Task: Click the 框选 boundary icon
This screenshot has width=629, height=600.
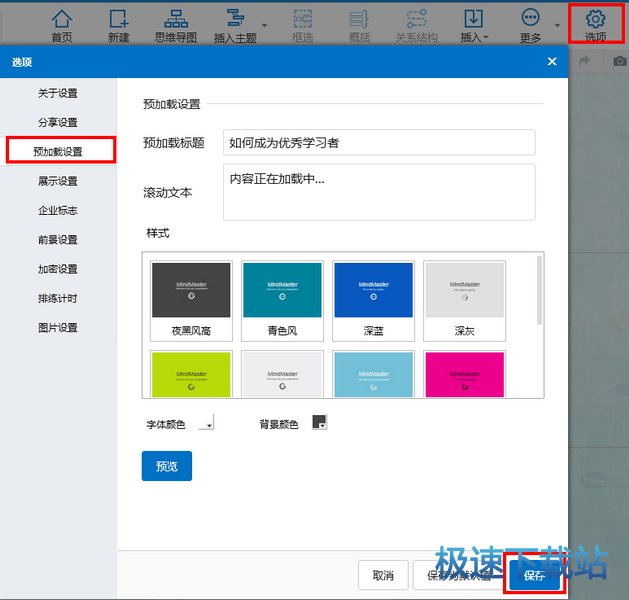Action: tap(302, 25)
